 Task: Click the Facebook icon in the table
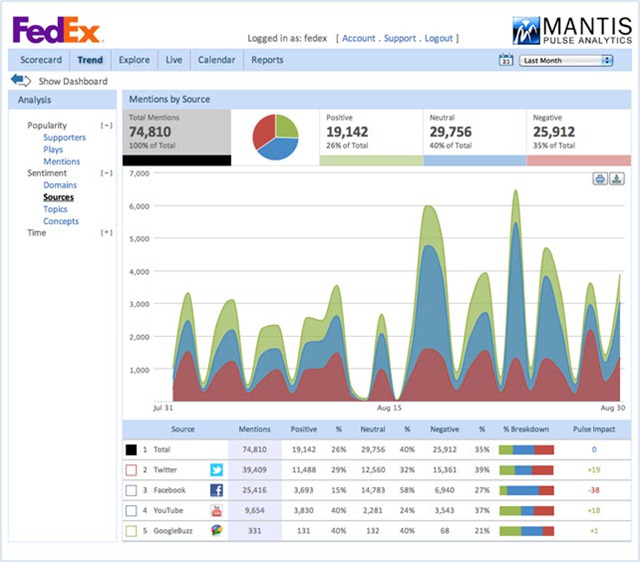coord(216,490)
